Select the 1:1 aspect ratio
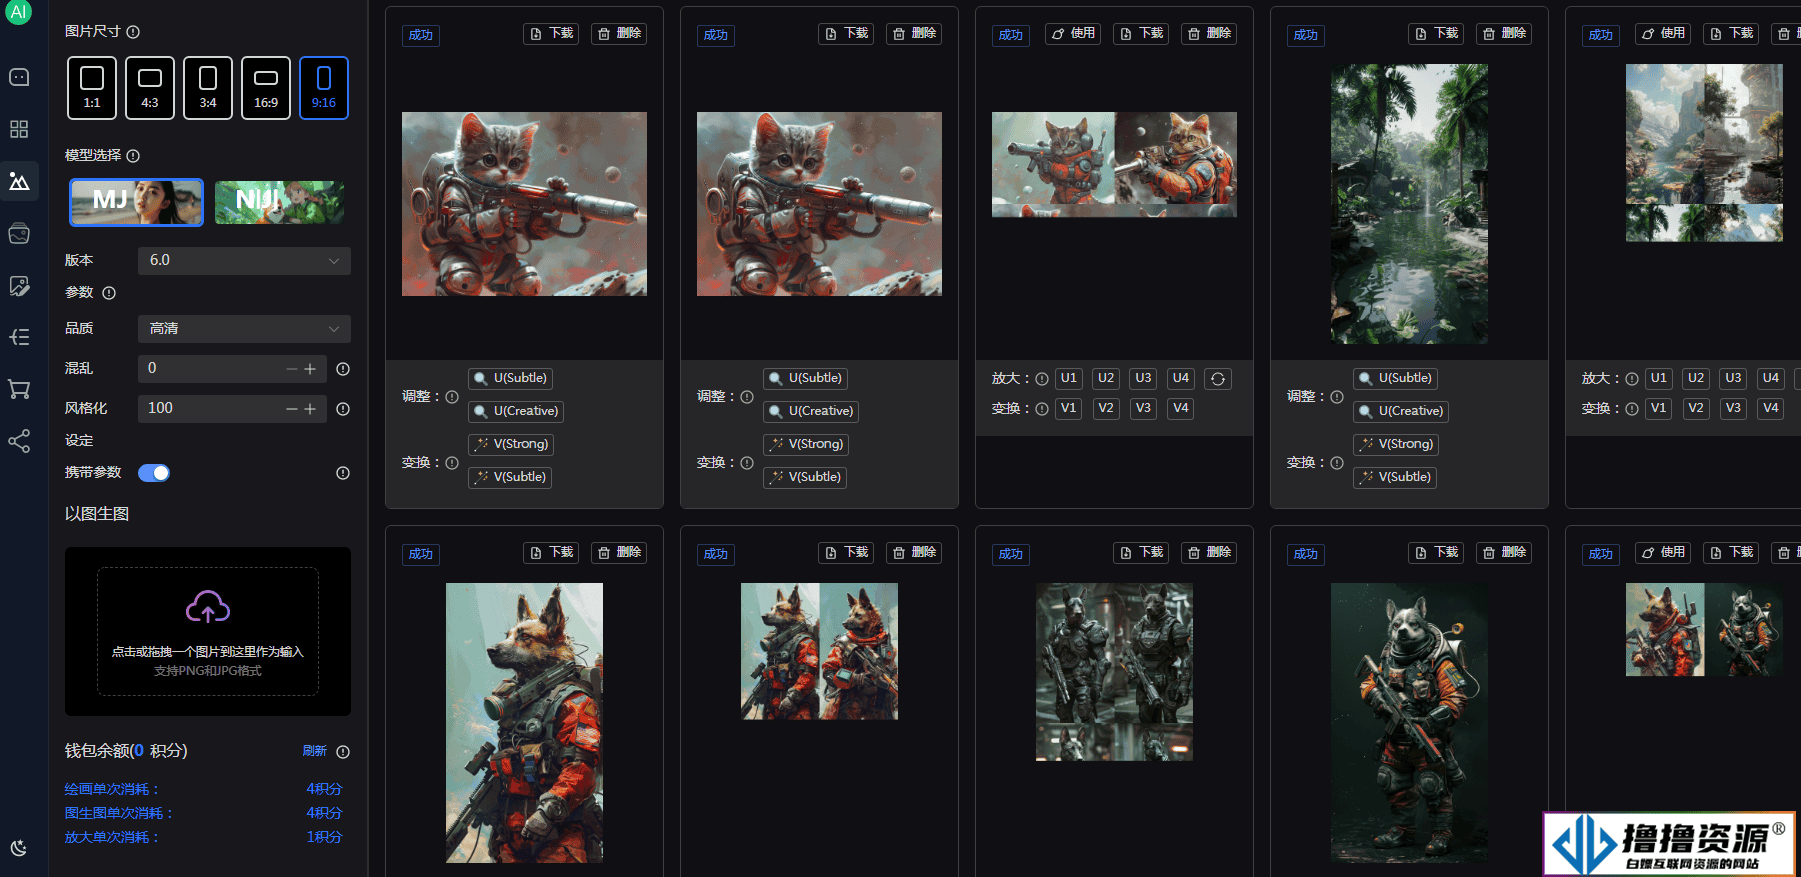The width and height of the screenshot is (1801, 877). click(x=92, y=88)
